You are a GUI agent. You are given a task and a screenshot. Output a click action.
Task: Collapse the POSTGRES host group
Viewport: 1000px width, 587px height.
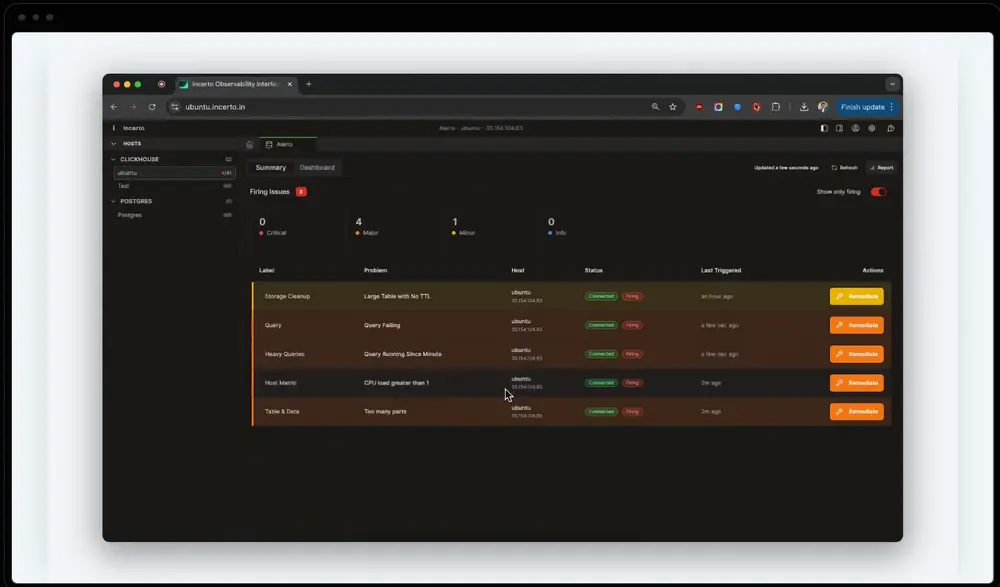114,201
